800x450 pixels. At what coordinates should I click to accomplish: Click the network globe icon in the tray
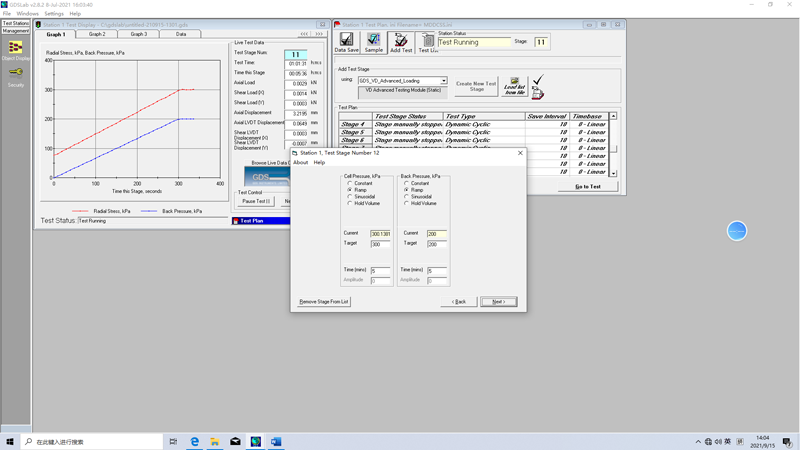click(708, 442)
